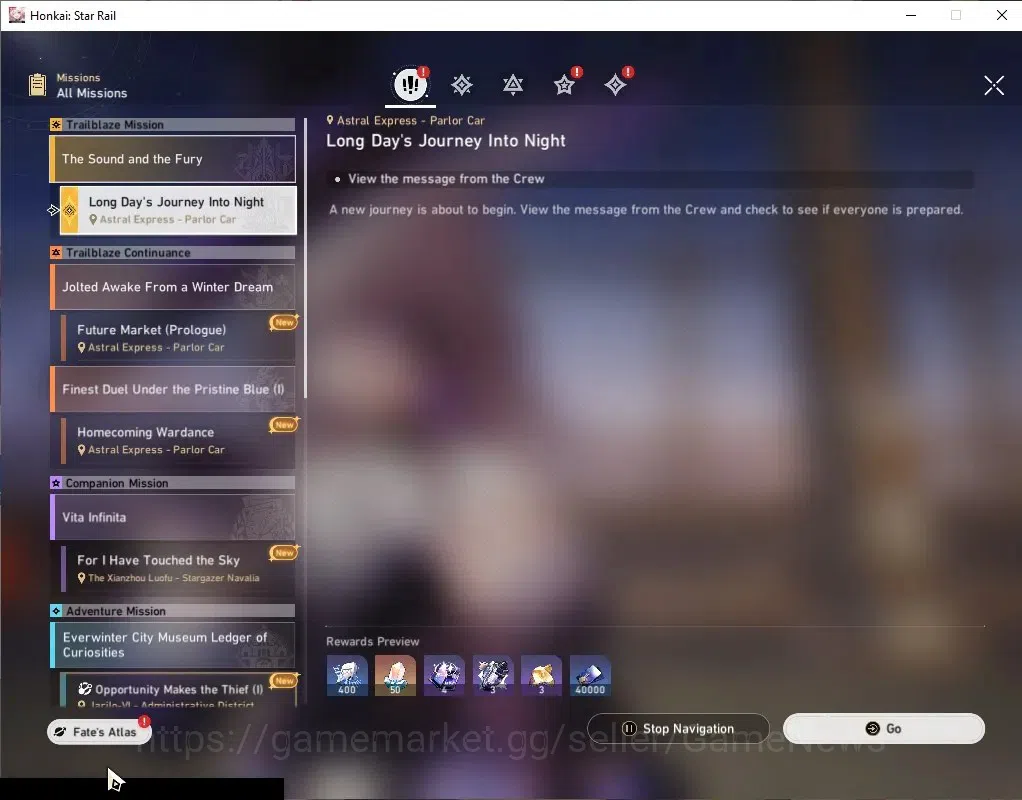Click the Companion Mission category star icon
This screenshot has width=1022, height=800.
pos(56,483)
